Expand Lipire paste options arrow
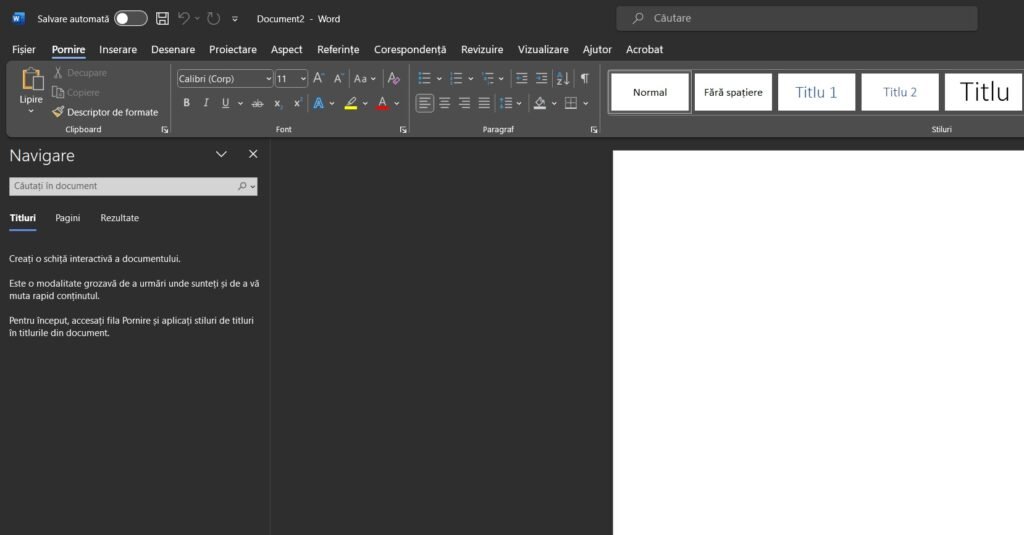Screen dimensions: 1024x535 click(31, 112)
